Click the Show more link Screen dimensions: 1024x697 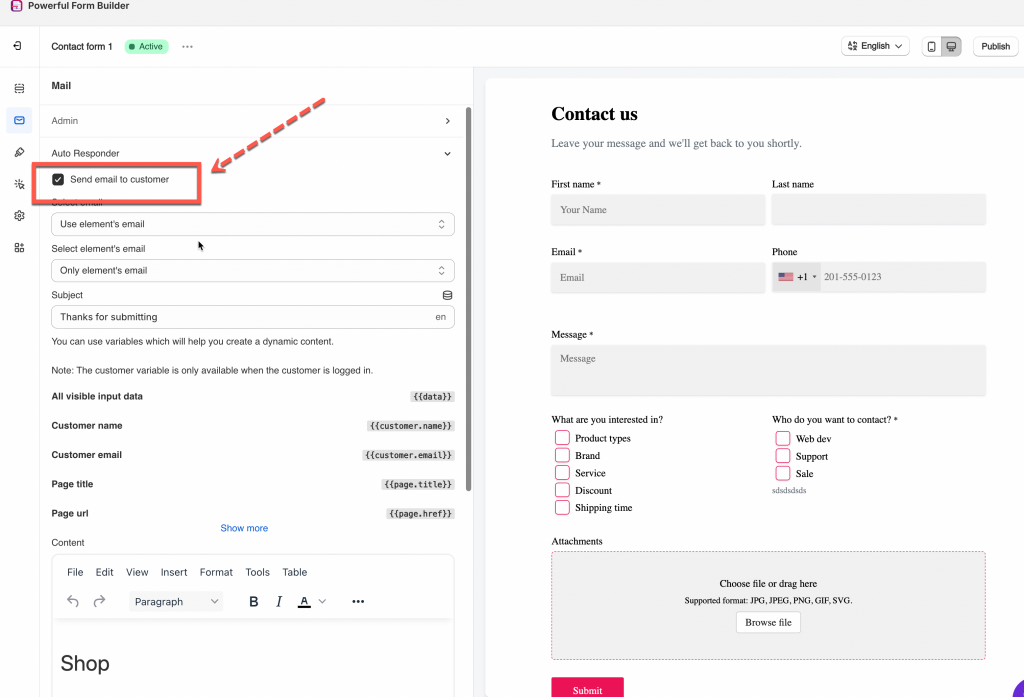click(x=244, y=528)
